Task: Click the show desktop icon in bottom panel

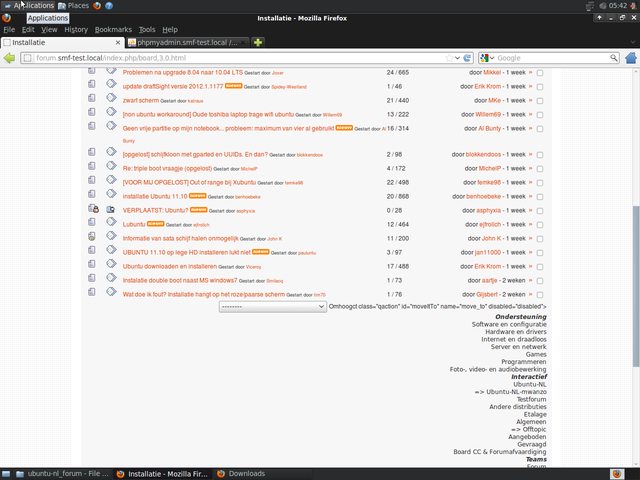Action: click(x=6, y=474)
